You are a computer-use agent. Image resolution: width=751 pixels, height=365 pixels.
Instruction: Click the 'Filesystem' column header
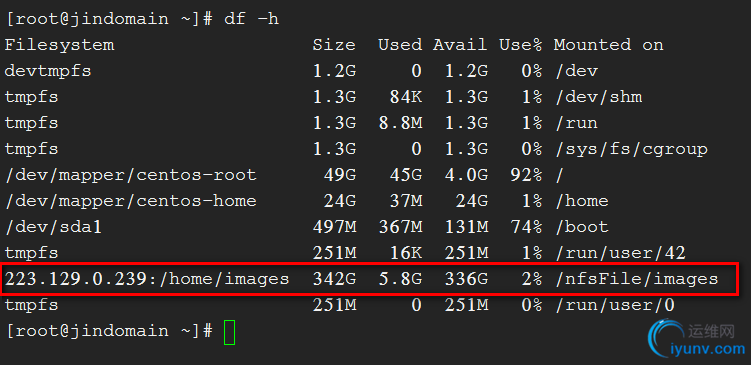[59, 46]
